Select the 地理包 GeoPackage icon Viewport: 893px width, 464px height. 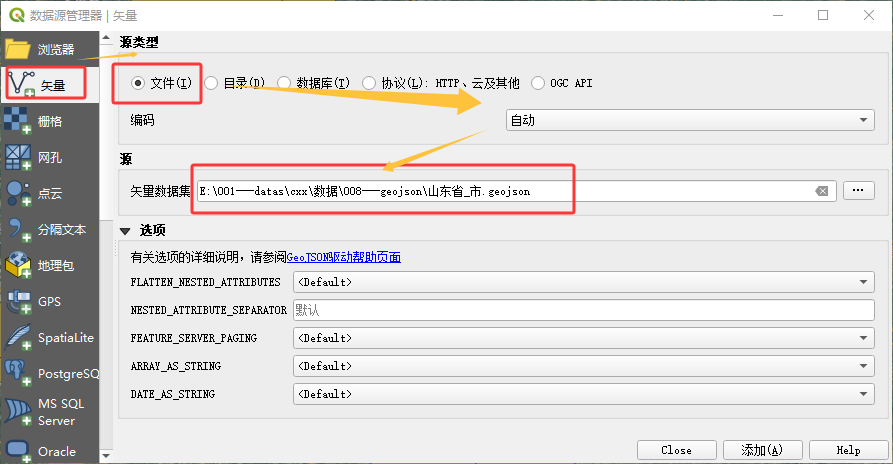coord(18,265)
